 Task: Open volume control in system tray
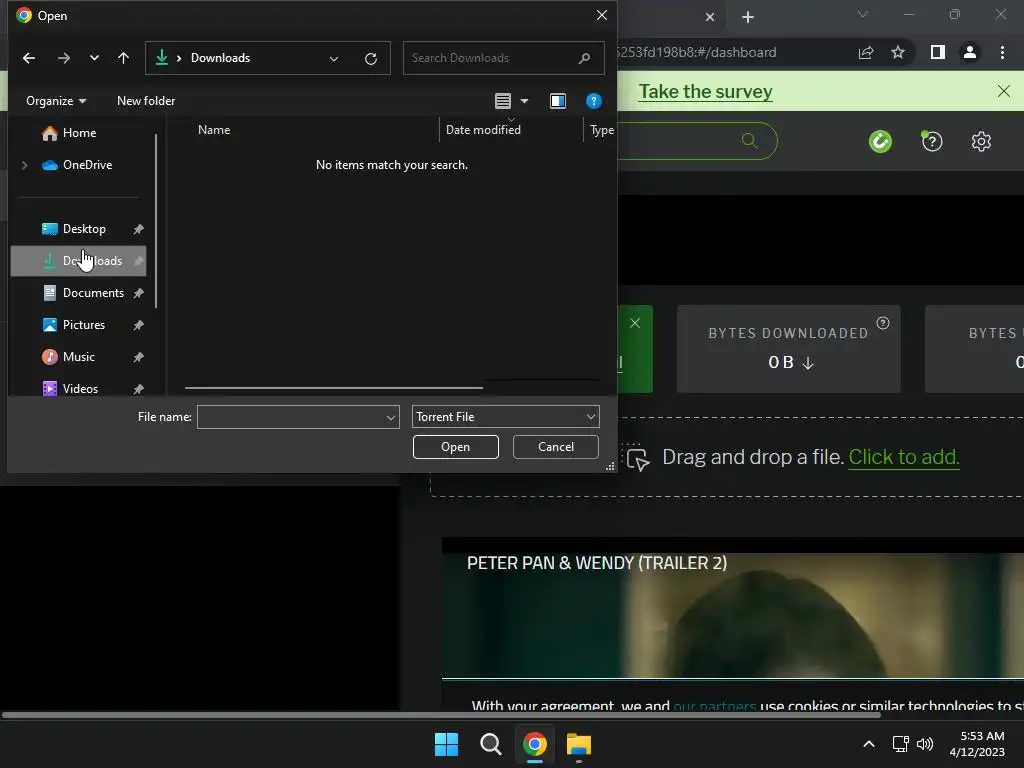[925, 744]
